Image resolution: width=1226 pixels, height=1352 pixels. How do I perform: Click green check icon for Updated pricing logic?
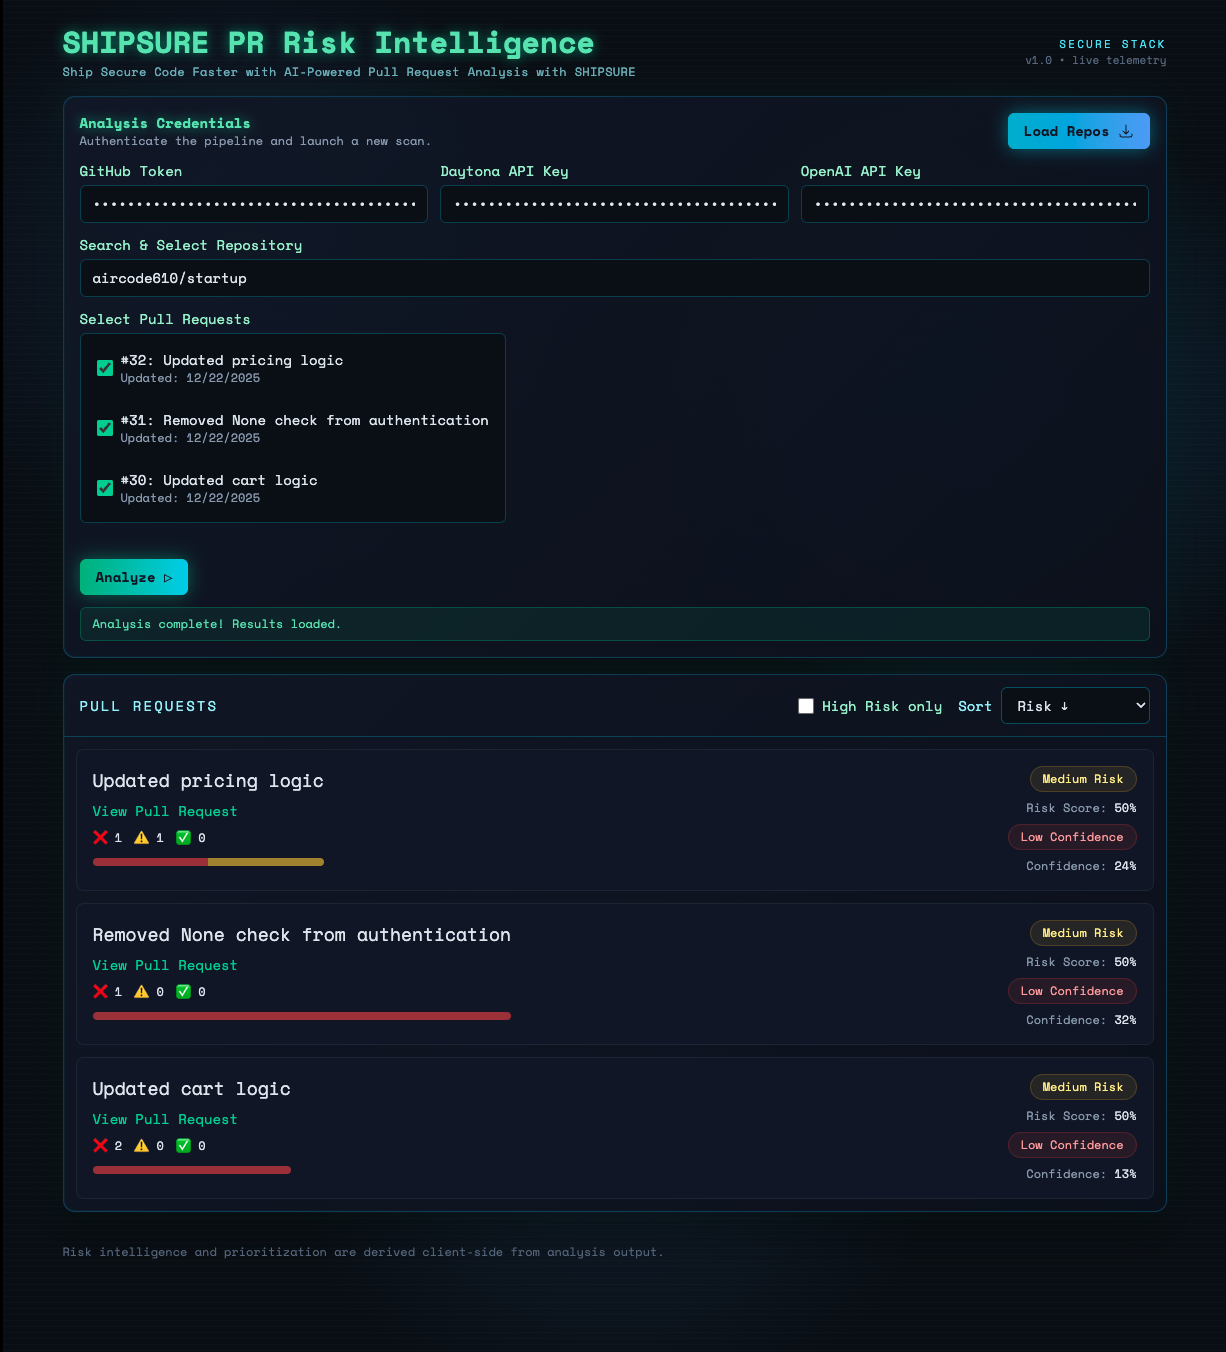pyautogui.click(x=184, y=838)
